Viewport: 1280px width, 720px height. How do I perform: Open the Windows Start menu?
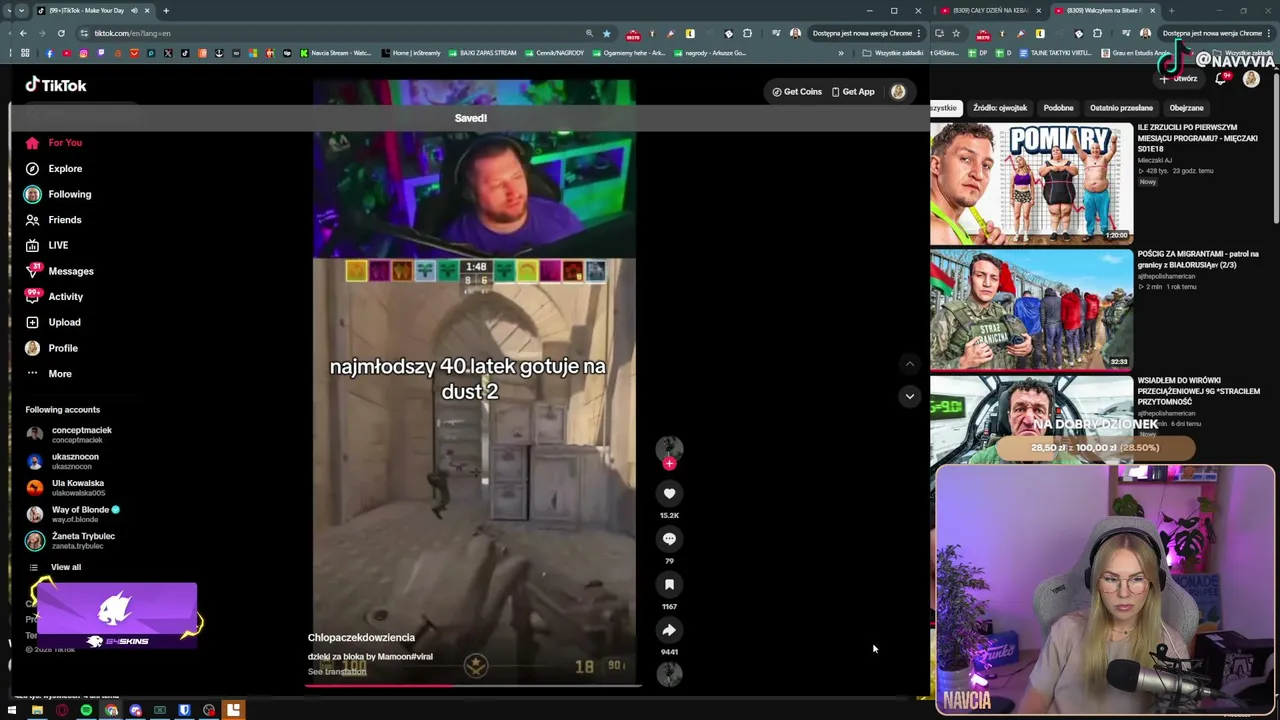coord(12,711)
